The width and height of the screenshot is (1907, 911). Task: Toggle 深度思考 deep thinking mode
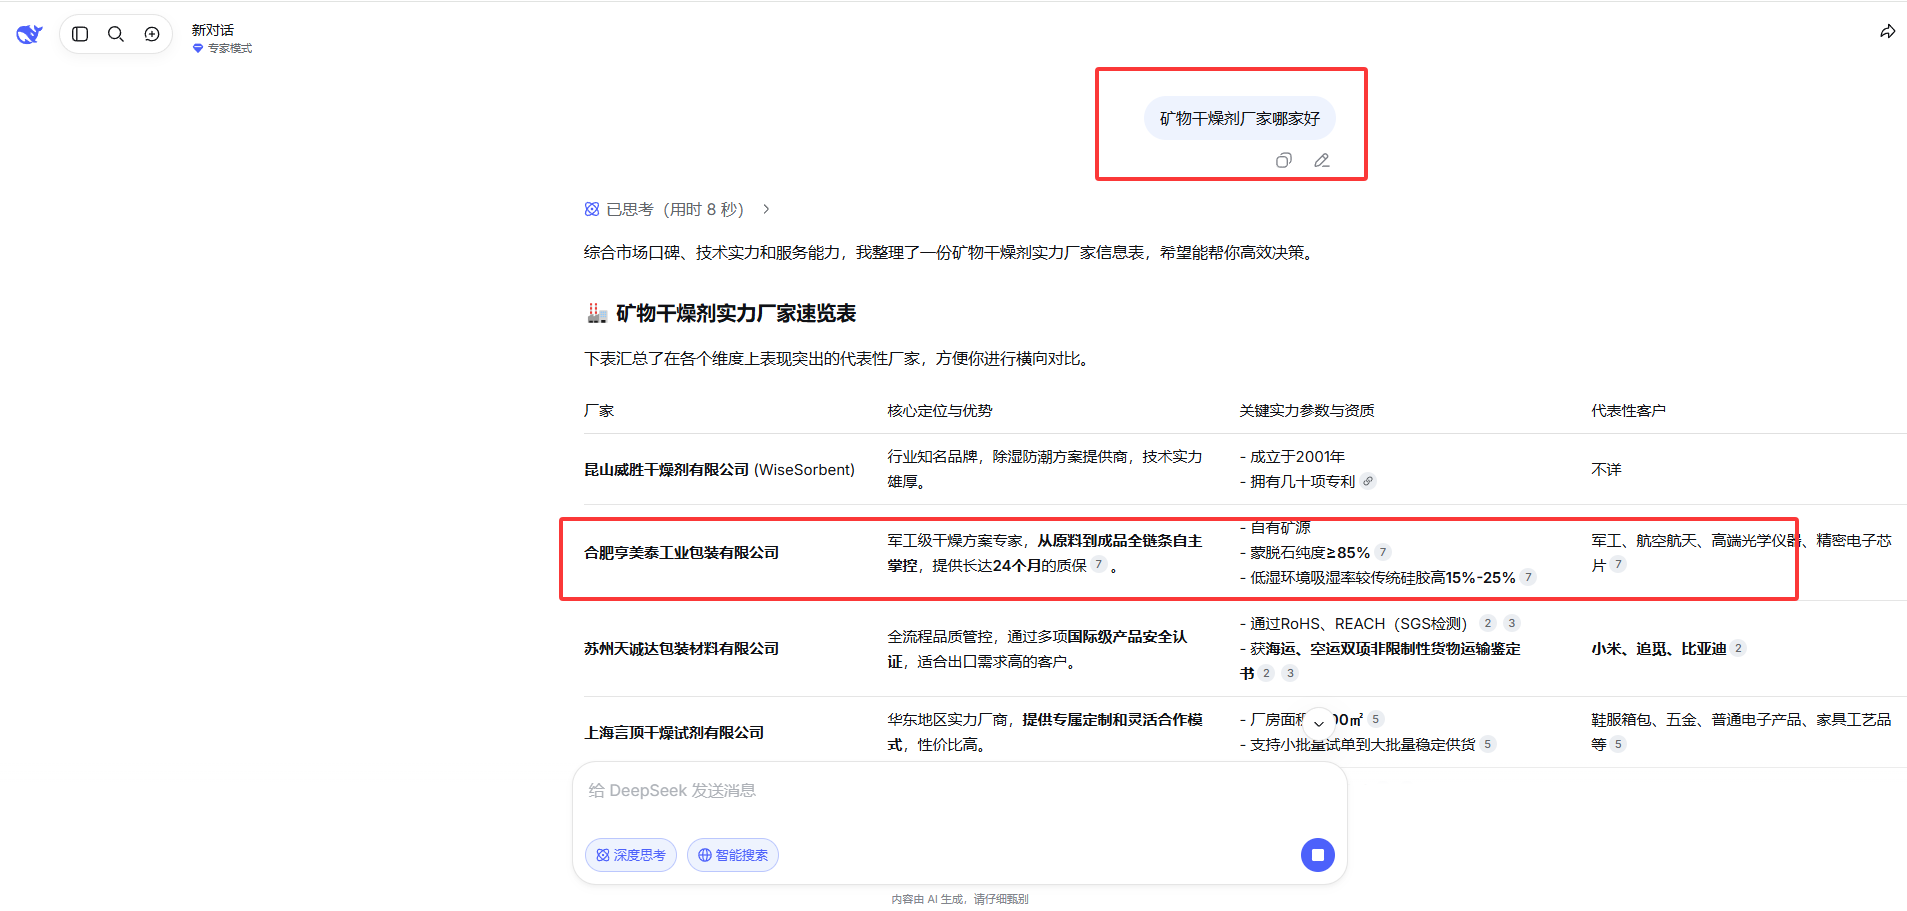[x=631, y=855]
